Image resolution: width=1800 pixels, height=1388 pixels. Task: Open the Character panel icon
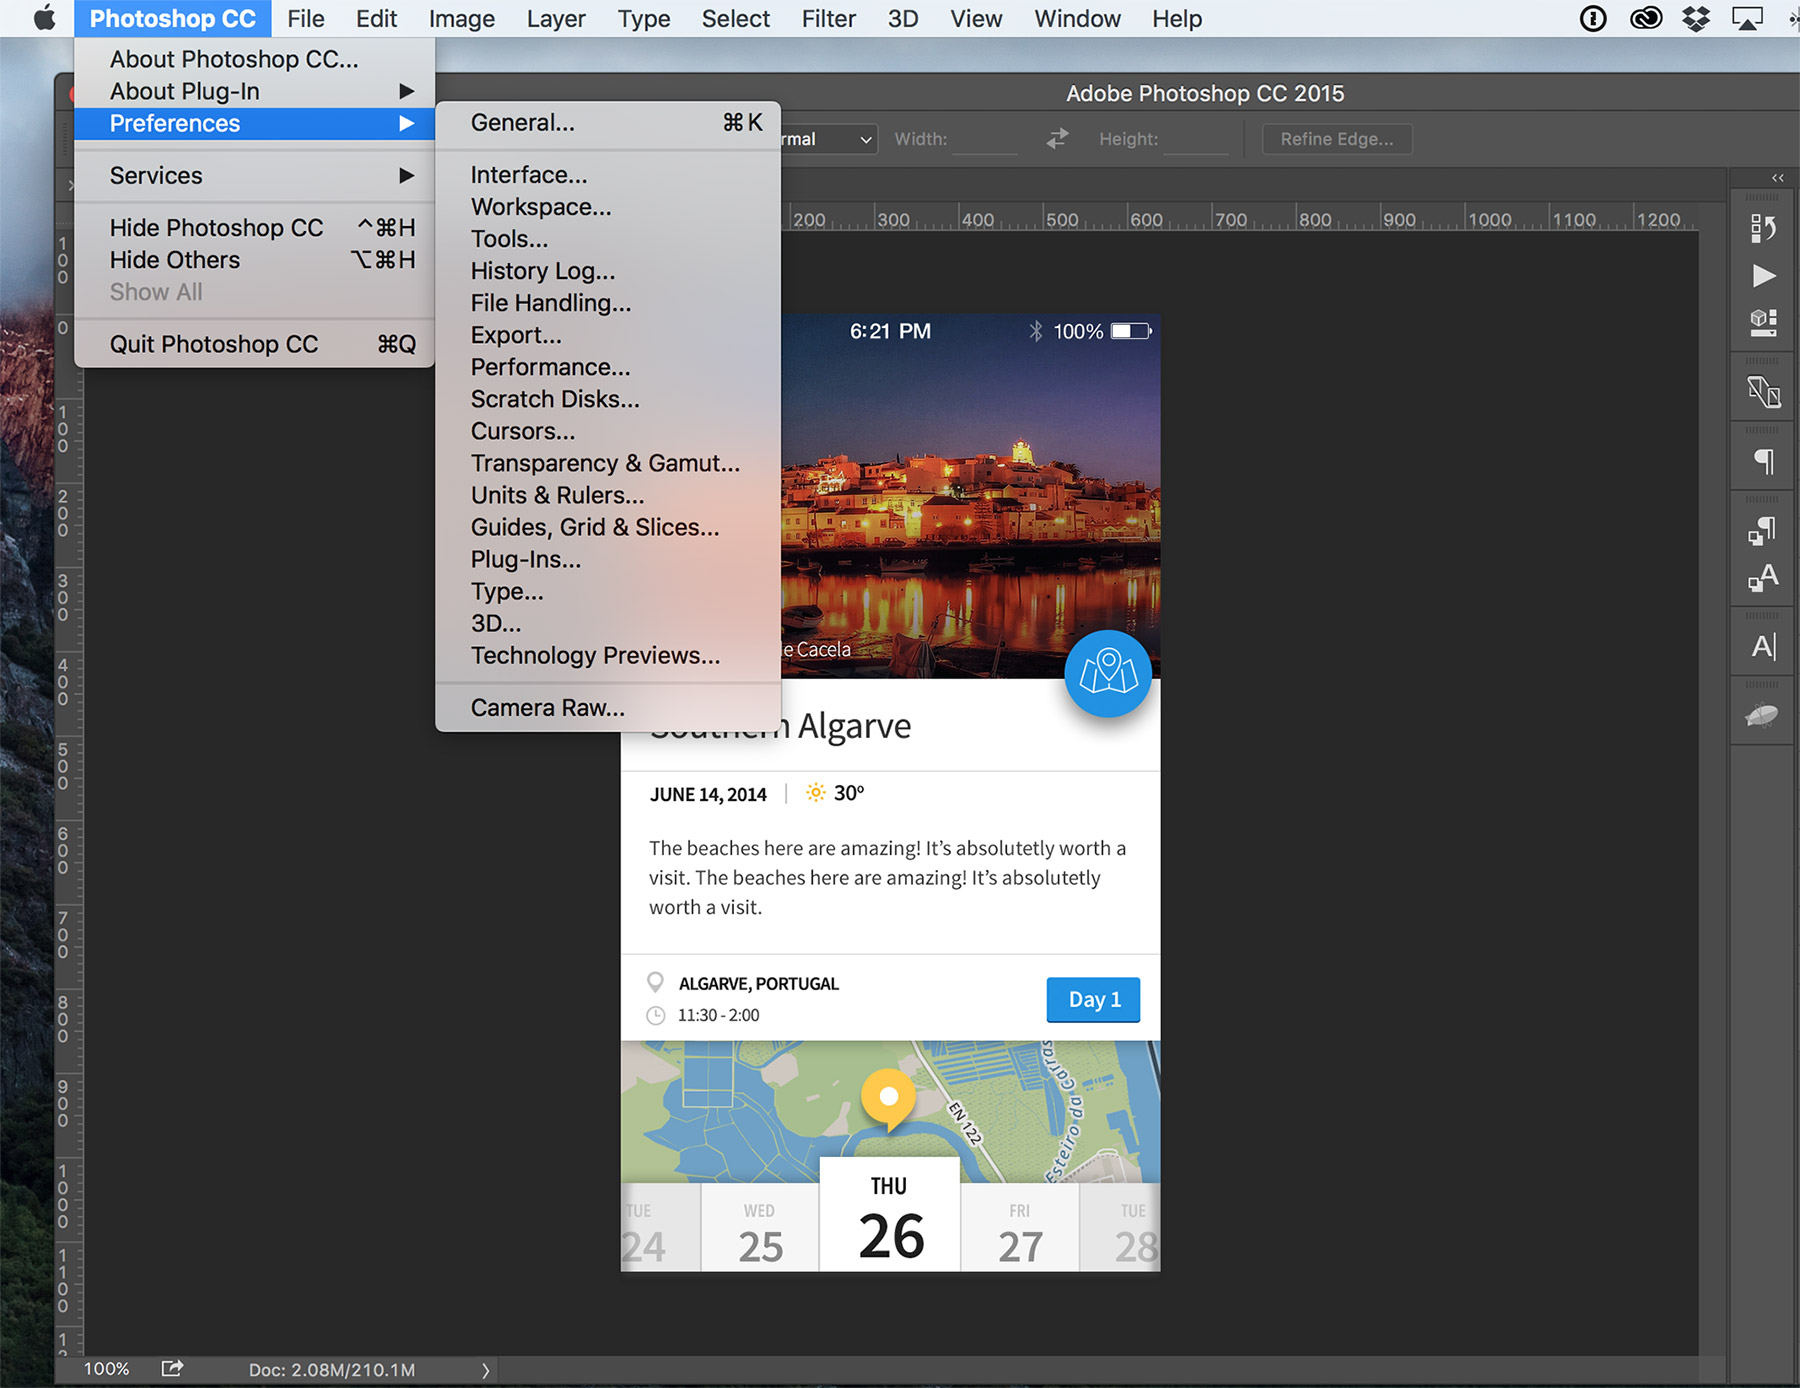click(x=1763, y=647)
